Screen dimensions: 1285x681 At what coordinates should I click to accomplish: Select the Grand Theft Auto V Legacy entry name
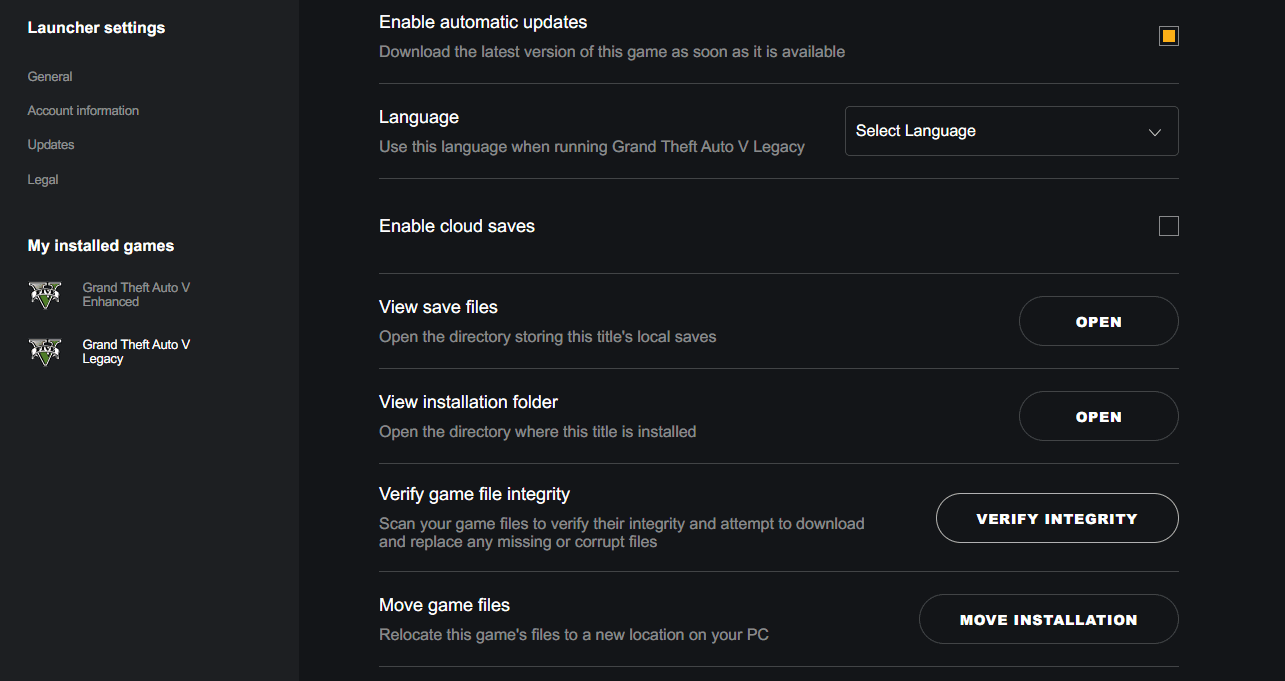(136, 351)
